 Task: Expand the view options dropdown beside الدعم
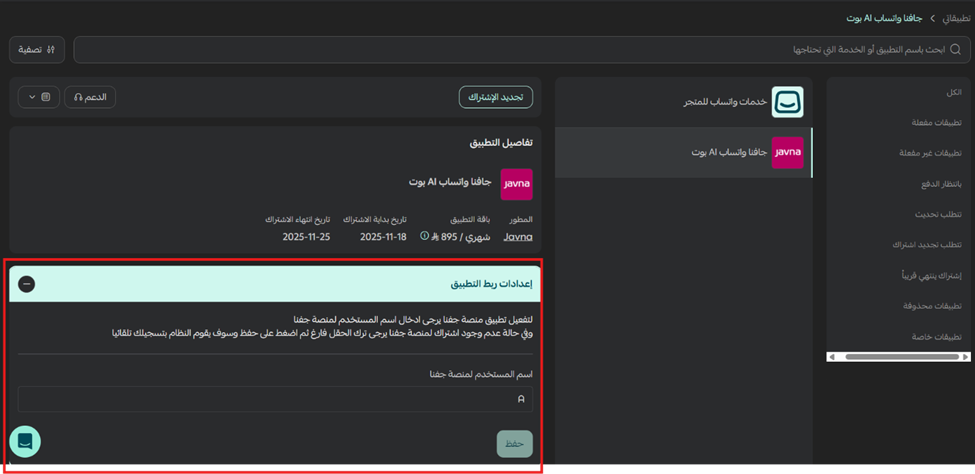coord(39,97)
